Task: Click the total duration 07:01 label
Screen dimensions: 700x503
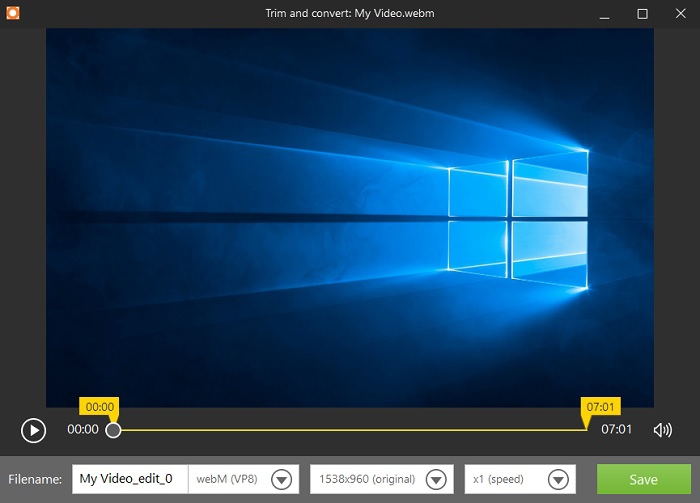Action: pyautogui.click(x=616, y=429)
